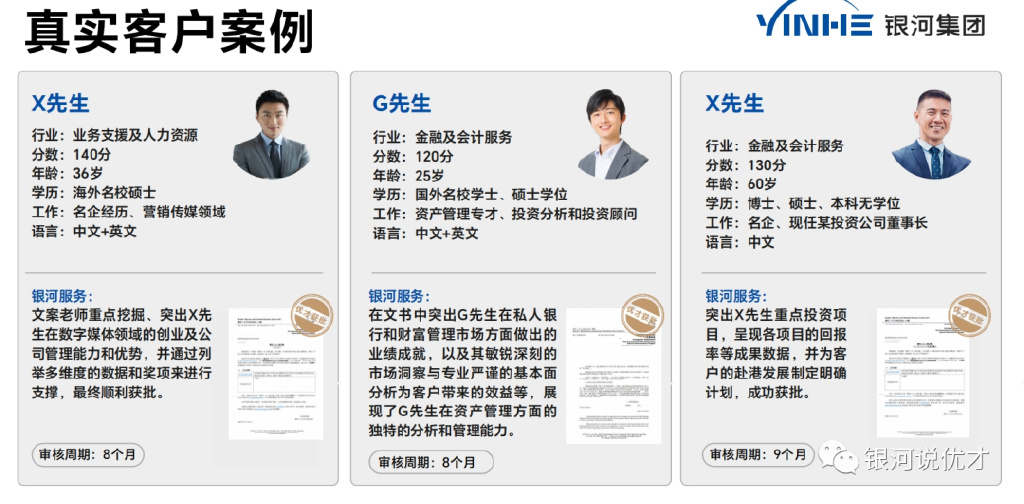Open the portrait photo of G先生
Image resolution: width=1024 pixels, height=504 pixels.
612,134
